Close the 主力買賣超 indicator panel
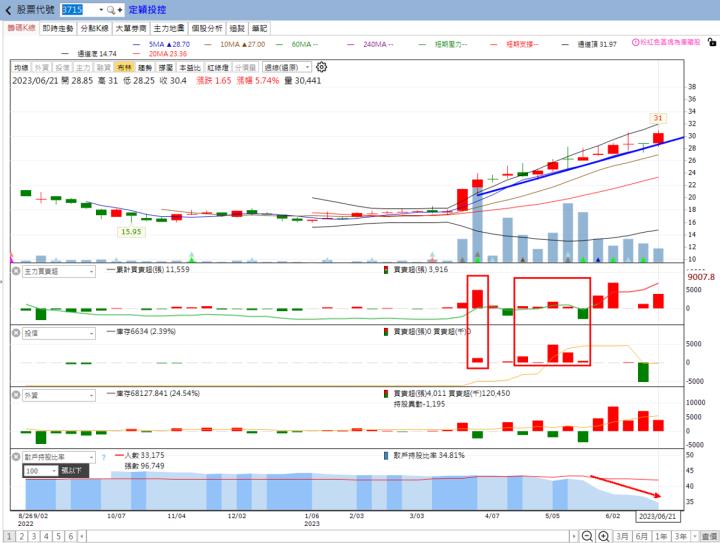 coord(16,271)
